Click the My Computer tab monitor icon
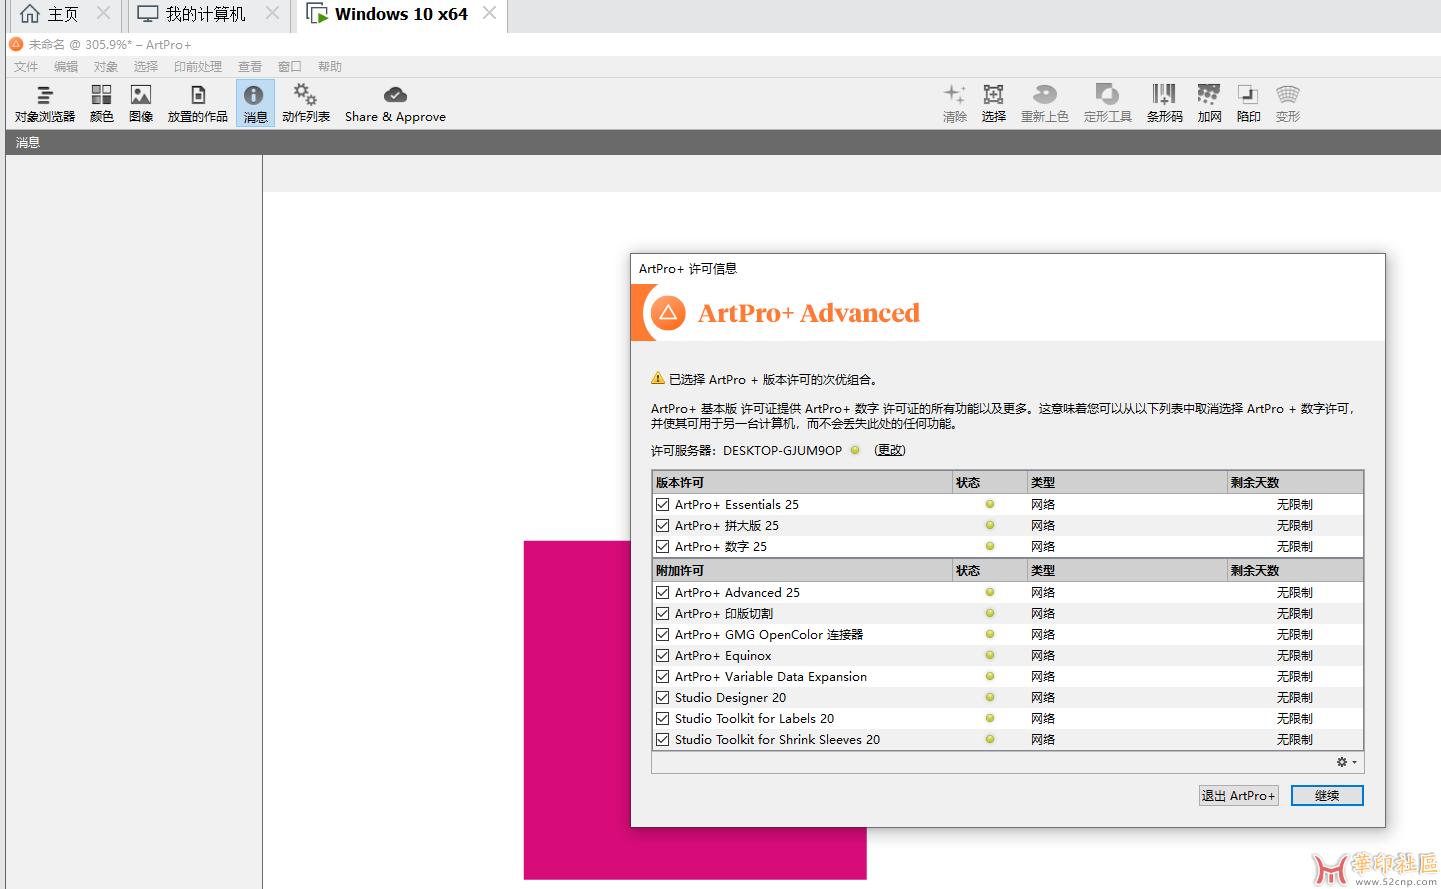The image size is (1441, 889). click(x=148, y=14)
